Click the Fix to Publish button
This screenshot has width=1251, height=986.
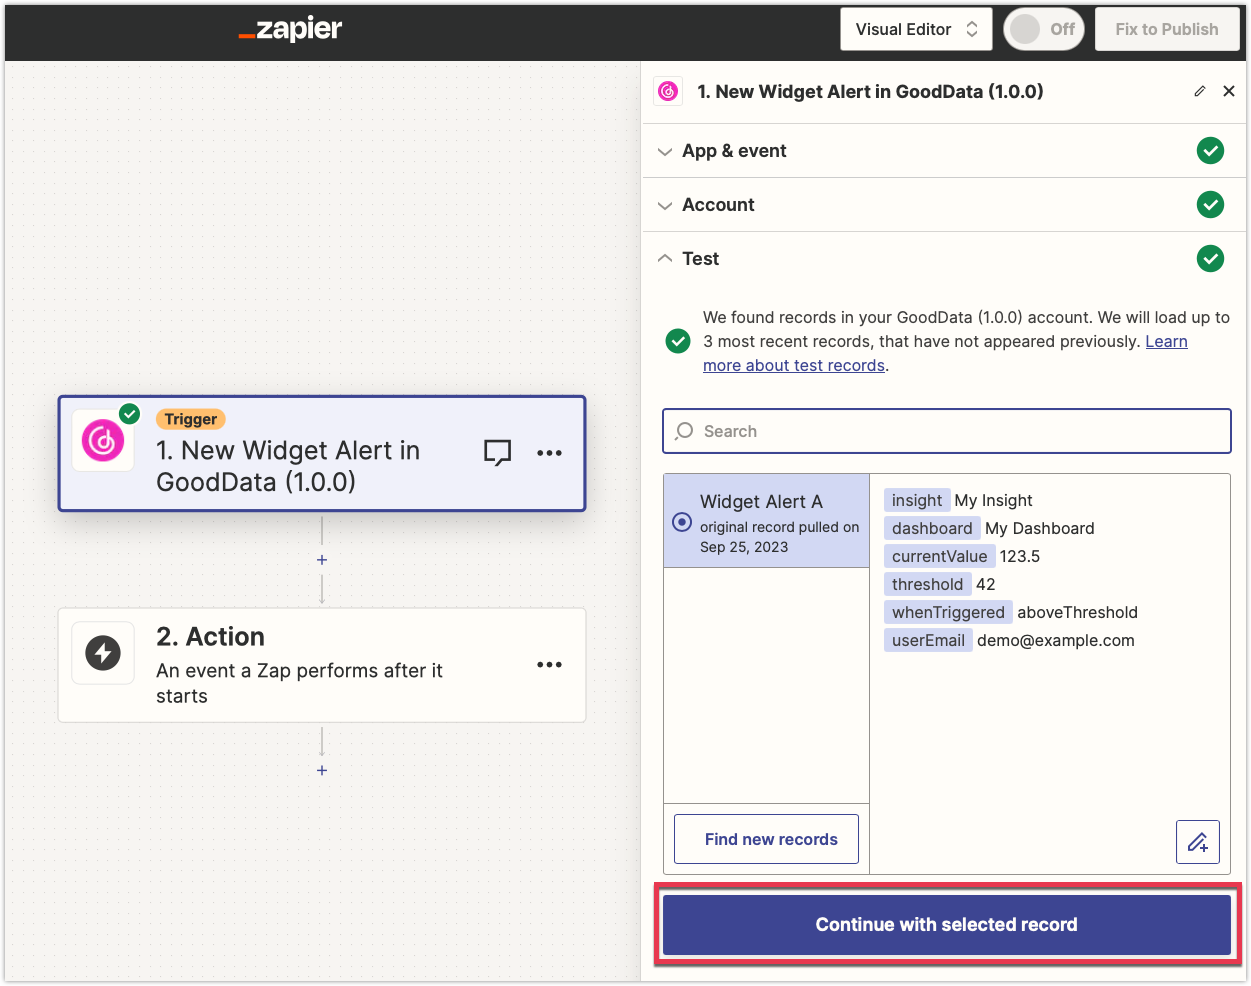coord(1167,29)
